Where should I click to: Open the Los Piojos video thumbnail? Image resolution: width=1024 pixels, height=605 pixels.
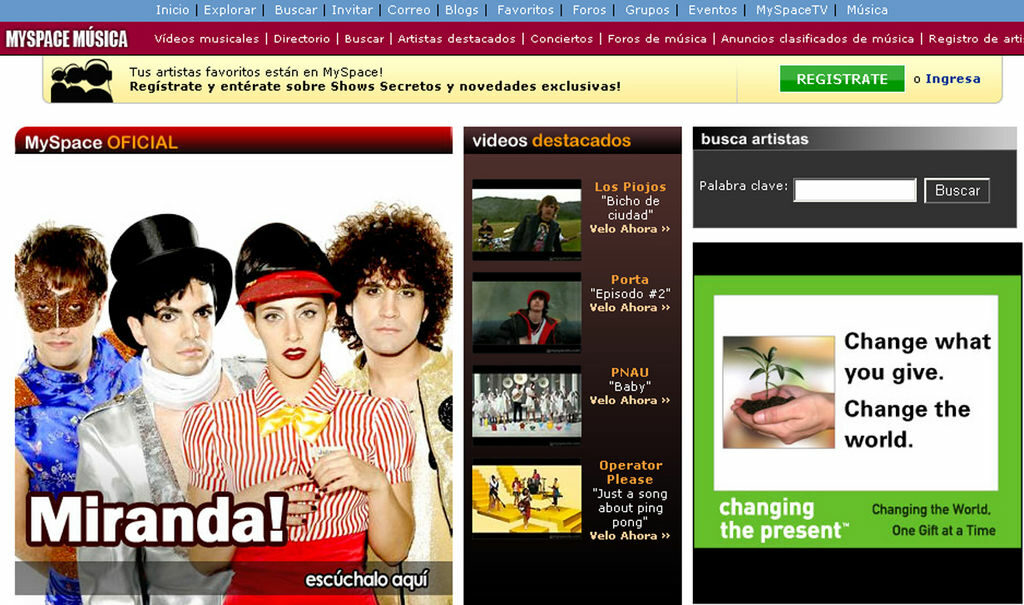coord(526,220)
